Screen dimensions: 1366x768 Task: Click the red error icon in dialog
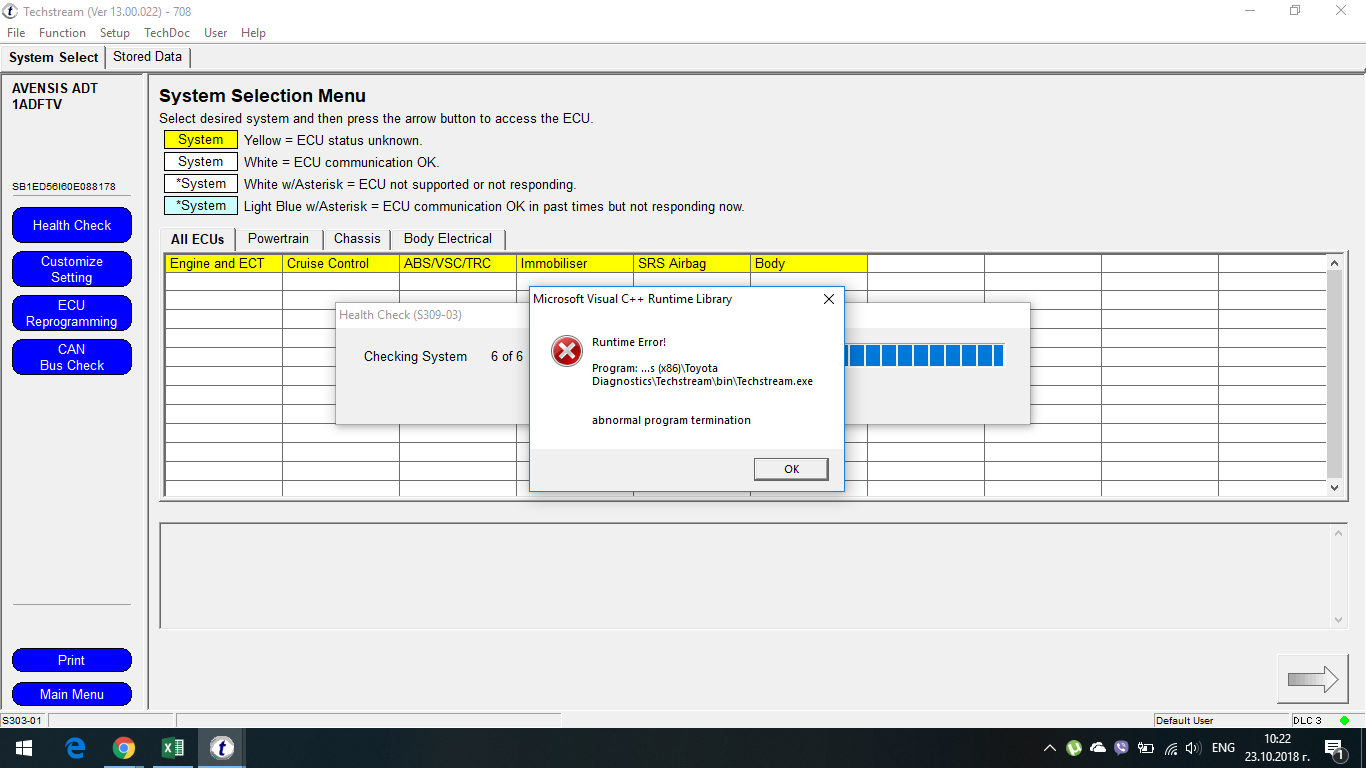tap(567, 351)
